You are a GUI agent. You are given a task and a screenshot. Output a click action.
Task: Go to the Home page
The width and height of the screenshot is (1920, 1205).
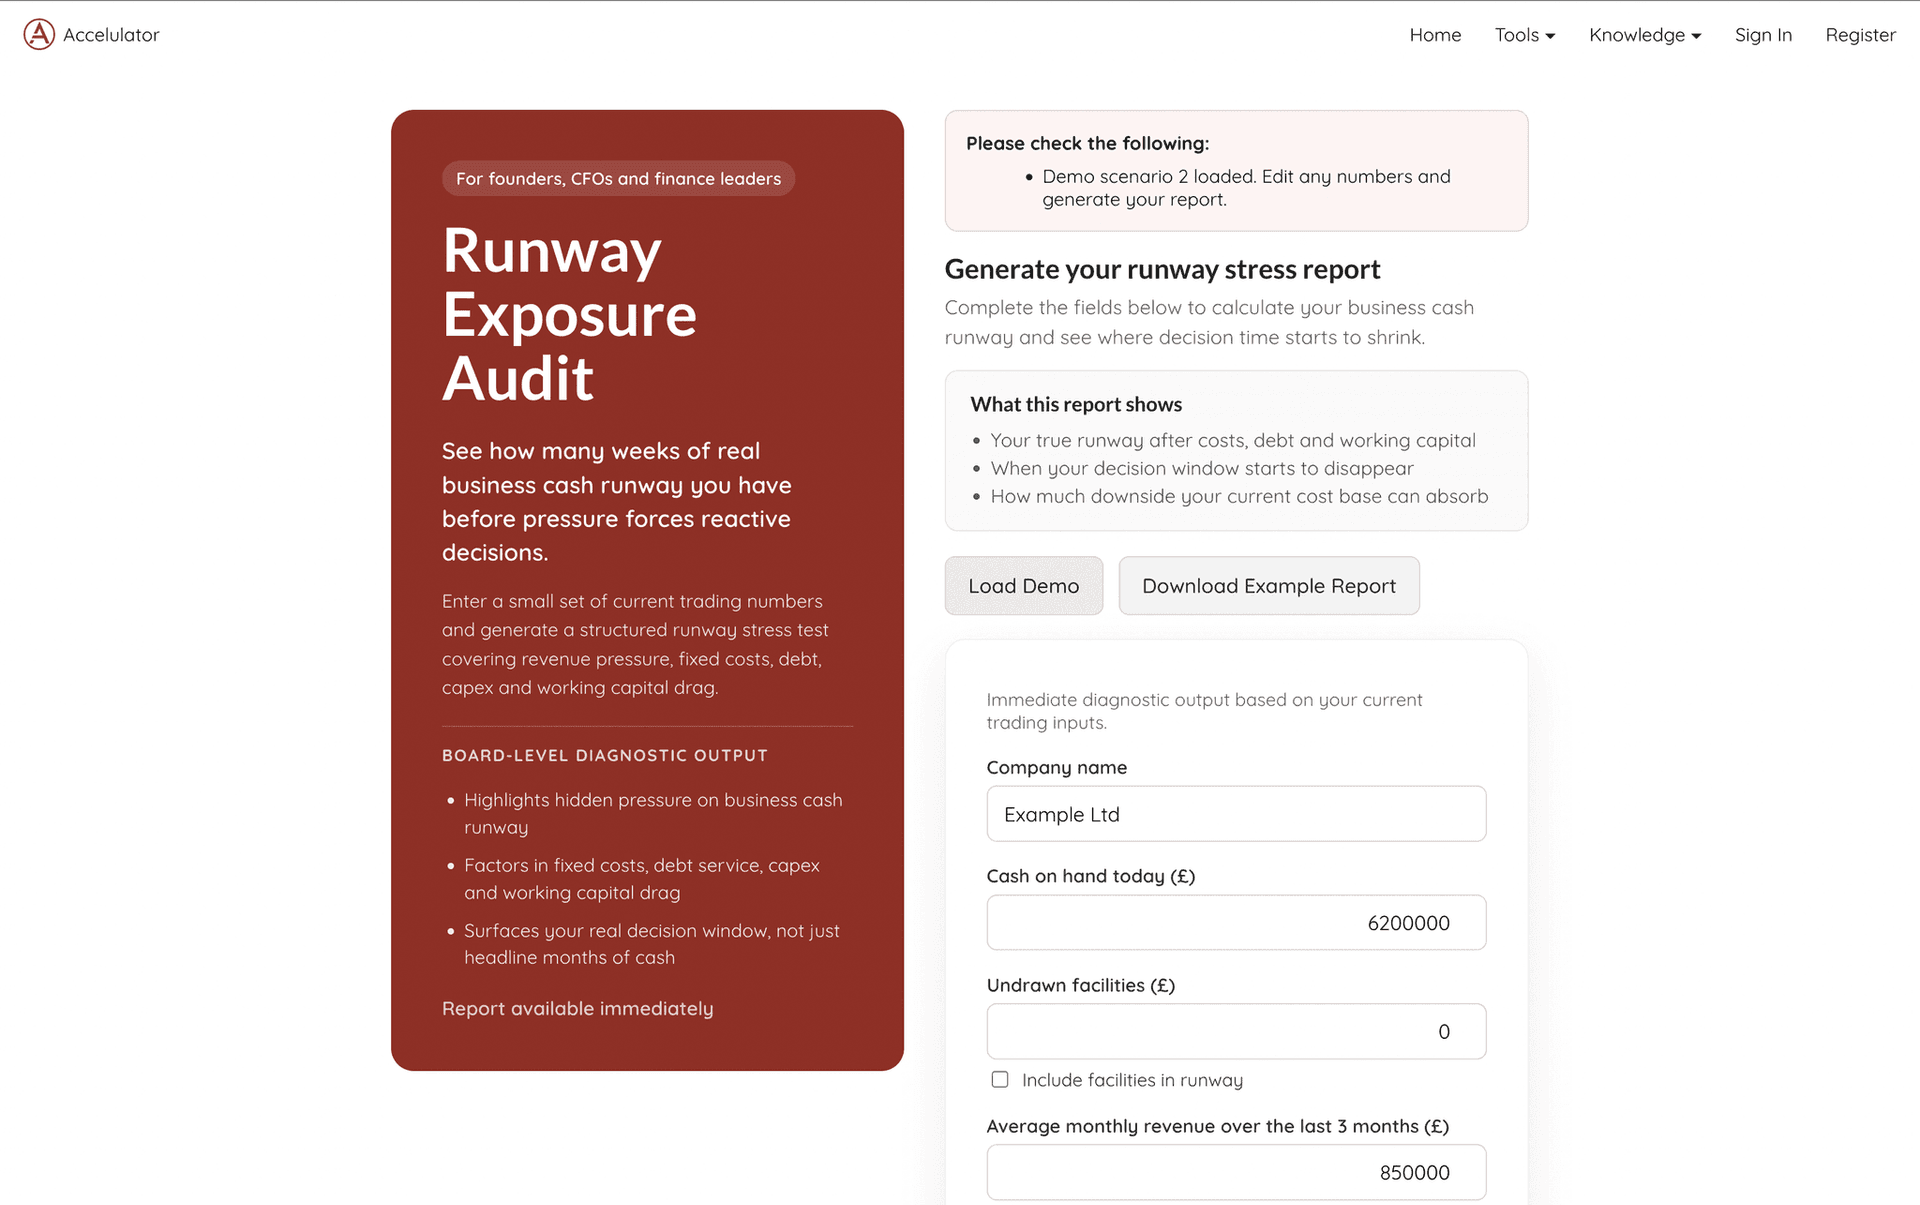coord(1435,35)
